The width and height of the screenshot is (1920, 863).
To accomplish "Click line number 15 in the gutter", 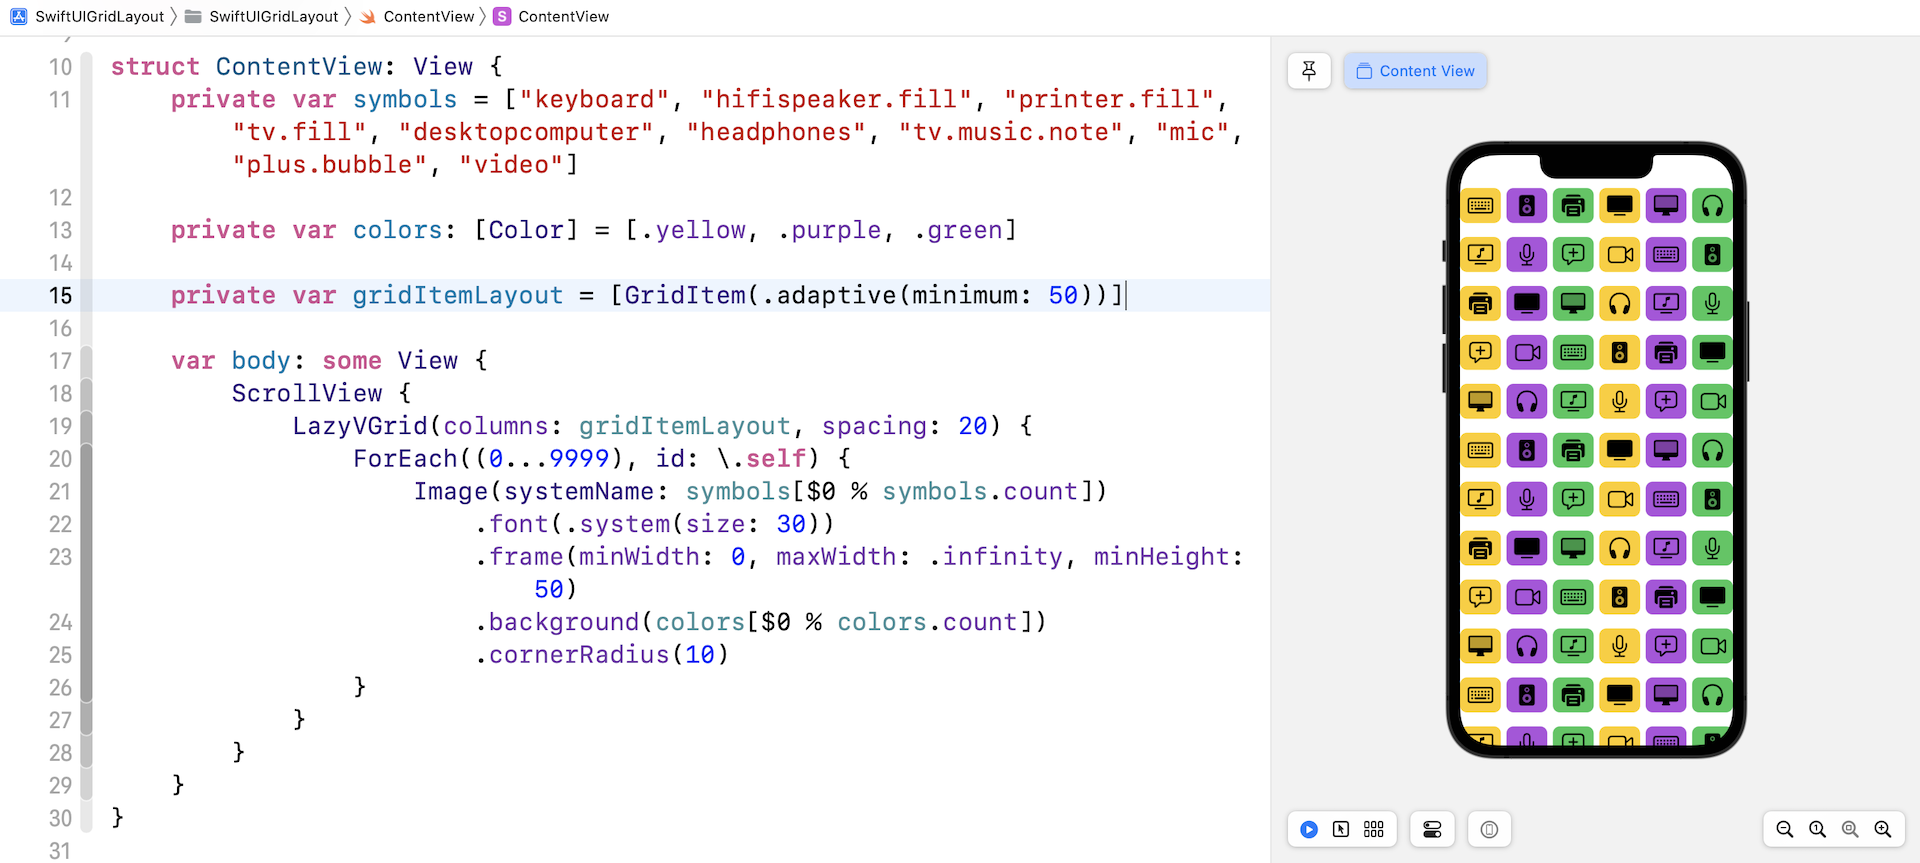I will coord(60,296).
